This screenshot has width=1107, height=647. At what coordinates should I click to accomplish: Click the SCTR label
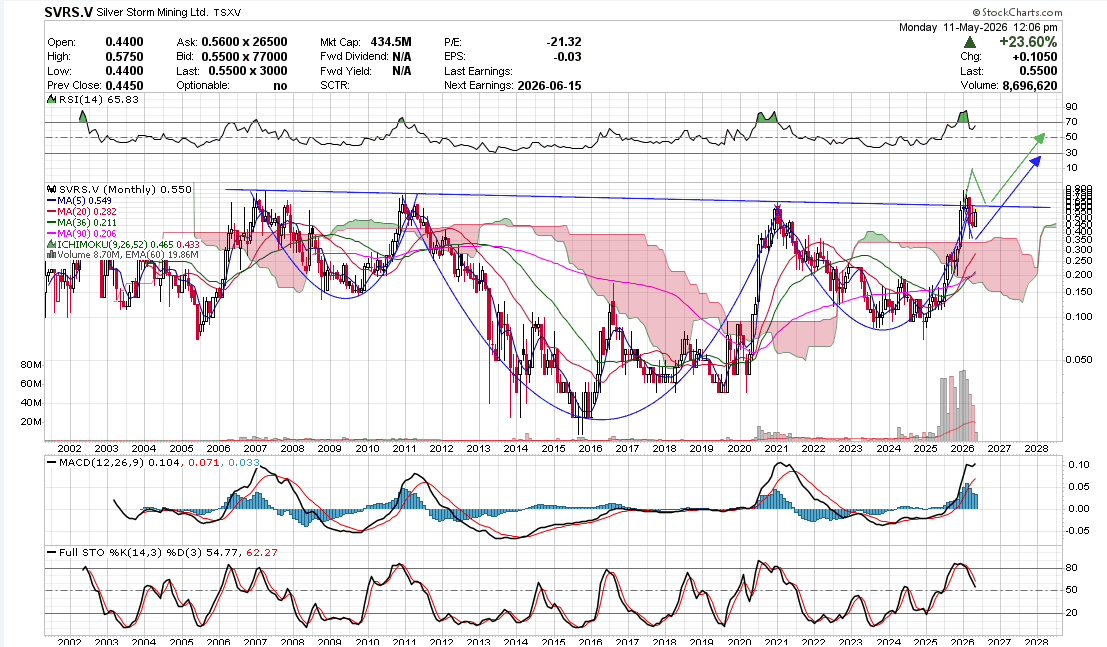(x=336, y=85)
